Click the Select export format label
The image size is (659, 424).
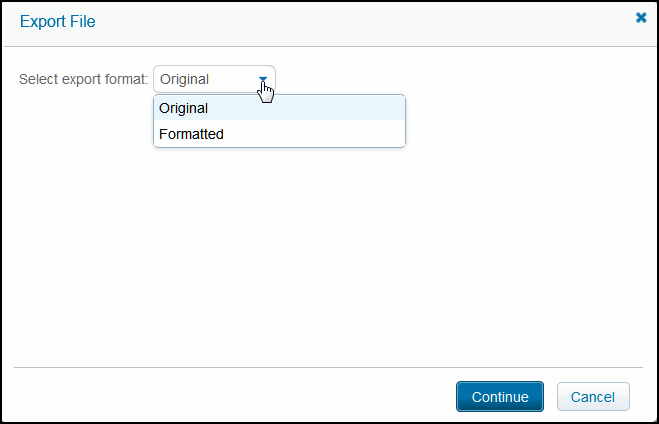(x=83, y=79)
